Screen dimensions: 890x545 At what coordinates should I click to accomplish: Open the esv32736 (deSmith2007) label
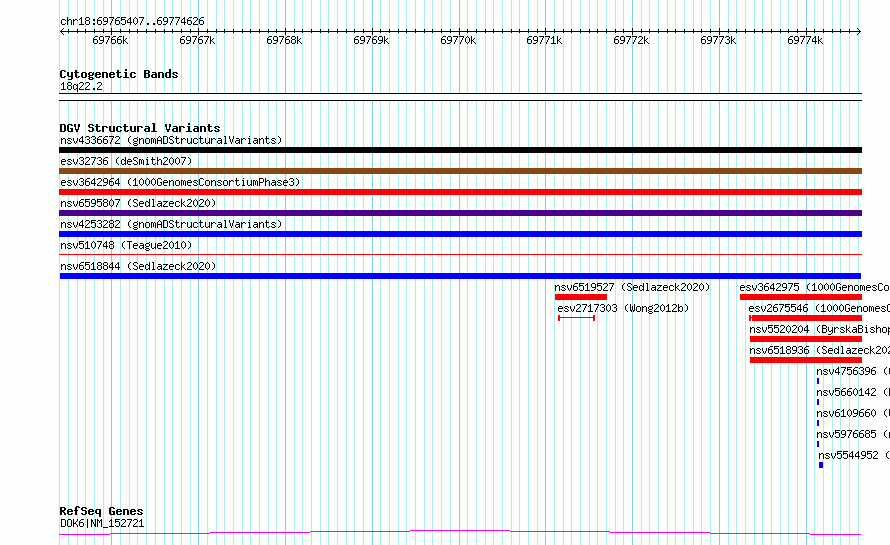126,161
